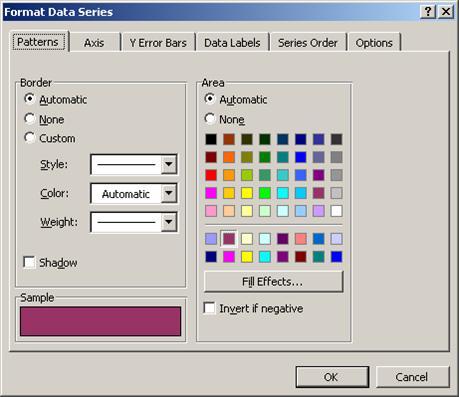
Task: Choose the pure blue swatch in second row
Action: [301, 157]
